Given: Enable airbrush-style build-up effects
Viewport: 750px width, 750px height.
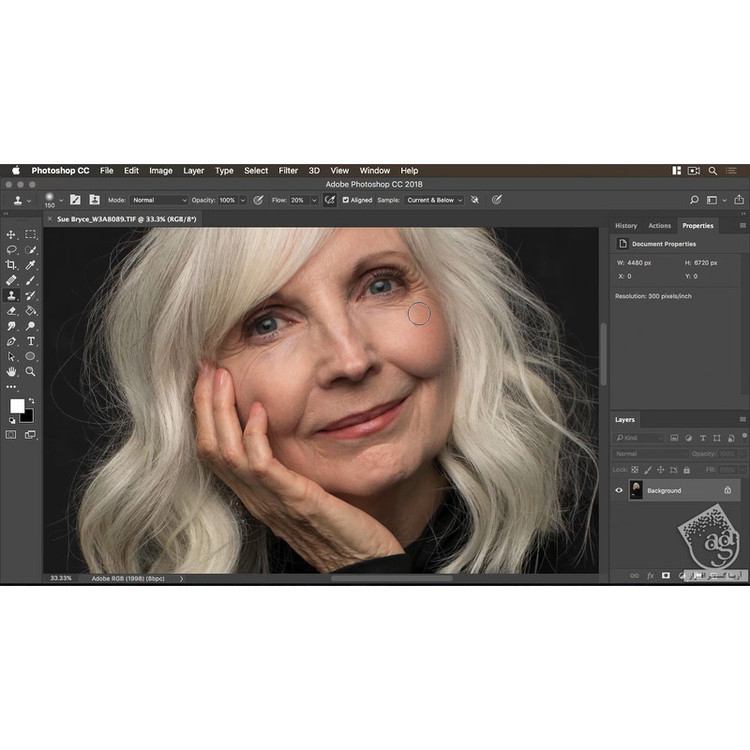Looking at the screenshot, I should click(x=329, y=200).
